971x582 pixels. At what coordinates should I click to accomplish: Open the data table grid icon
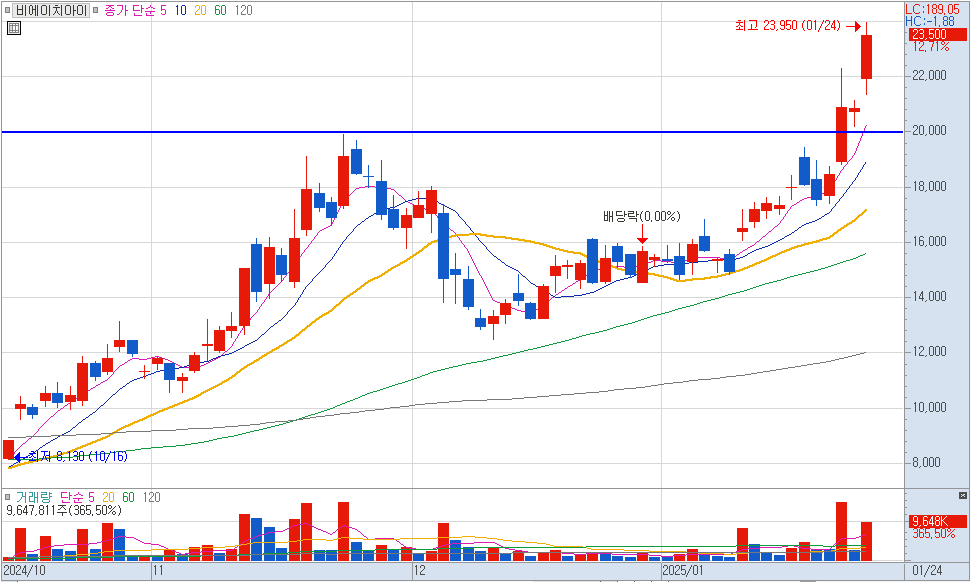pos(14,28)
